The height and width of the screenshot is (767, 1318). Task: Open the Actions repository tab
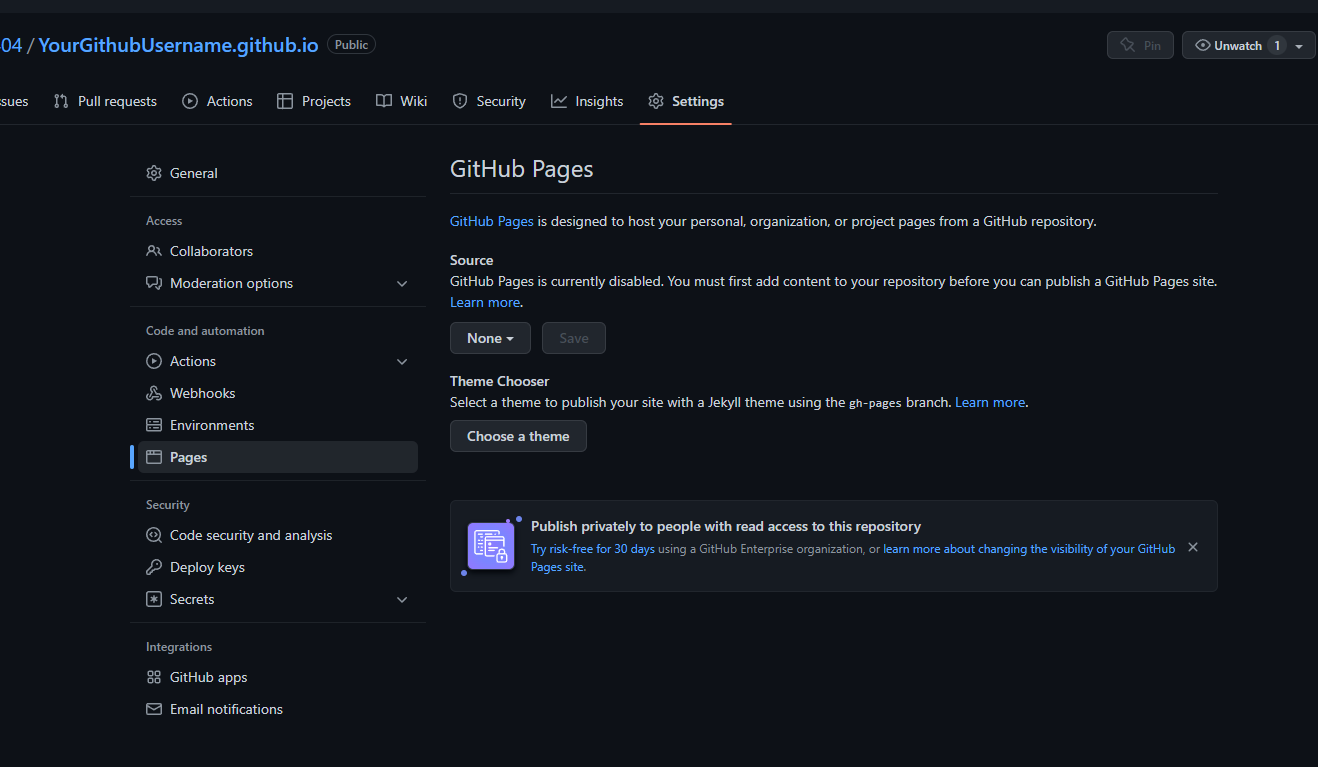217,101
